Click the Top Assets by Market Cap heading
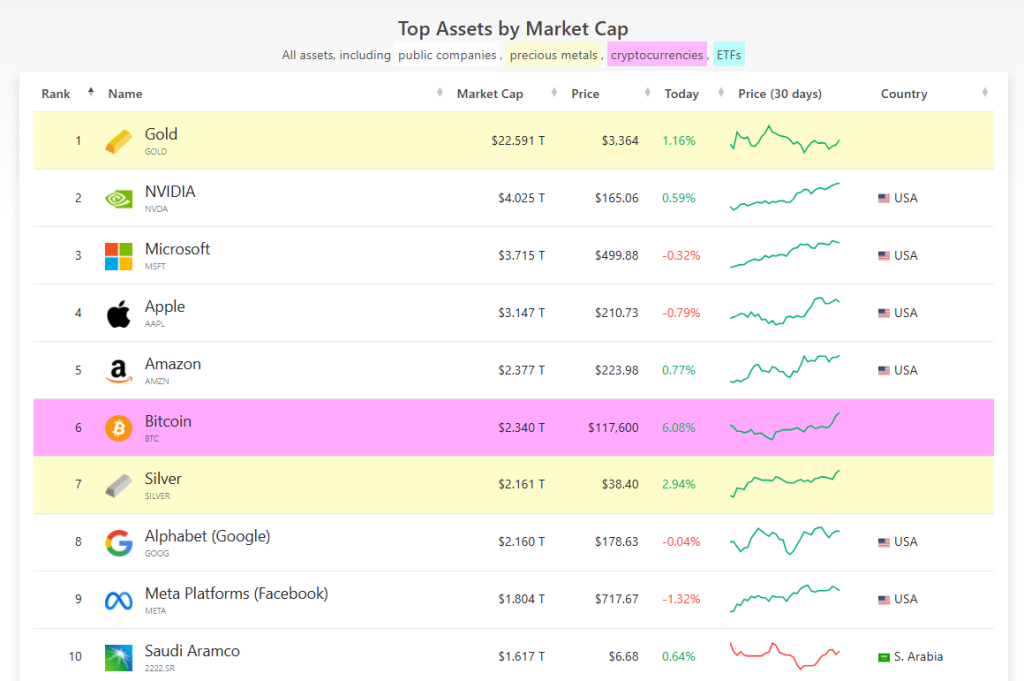This screenshot has height=681, width=1024. [x=513, y=29]
